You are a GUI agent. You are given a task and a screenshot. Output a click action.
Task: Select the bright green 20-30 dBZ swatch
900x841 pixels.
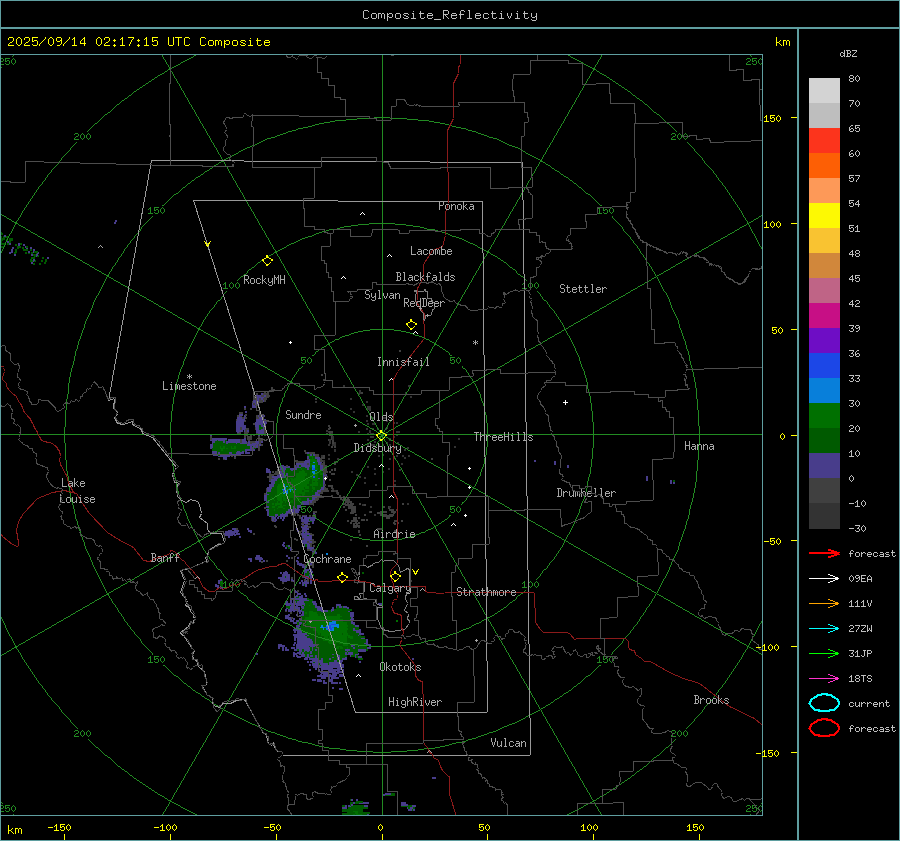(824, 416)
